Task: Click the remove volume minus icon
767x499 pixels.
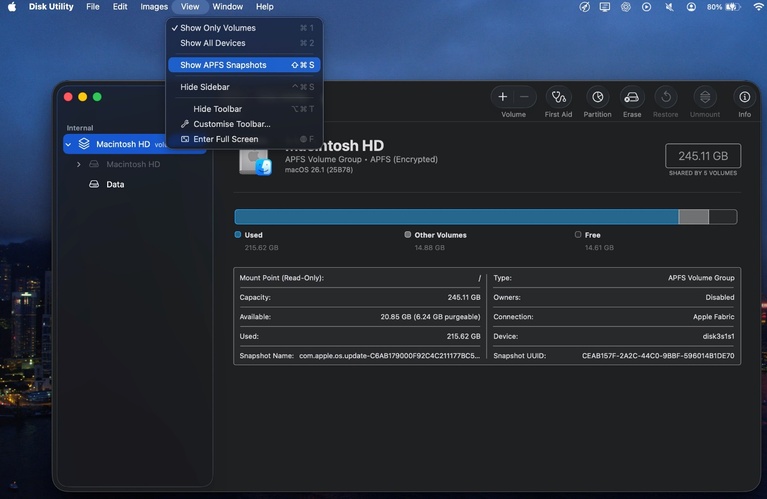Action: point(524,97)
